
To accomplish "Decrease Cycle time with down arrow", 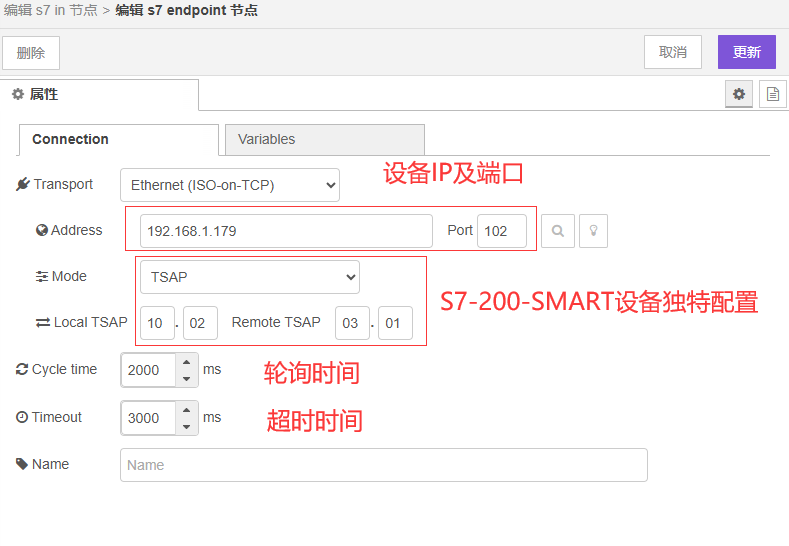I will point(186,378).
